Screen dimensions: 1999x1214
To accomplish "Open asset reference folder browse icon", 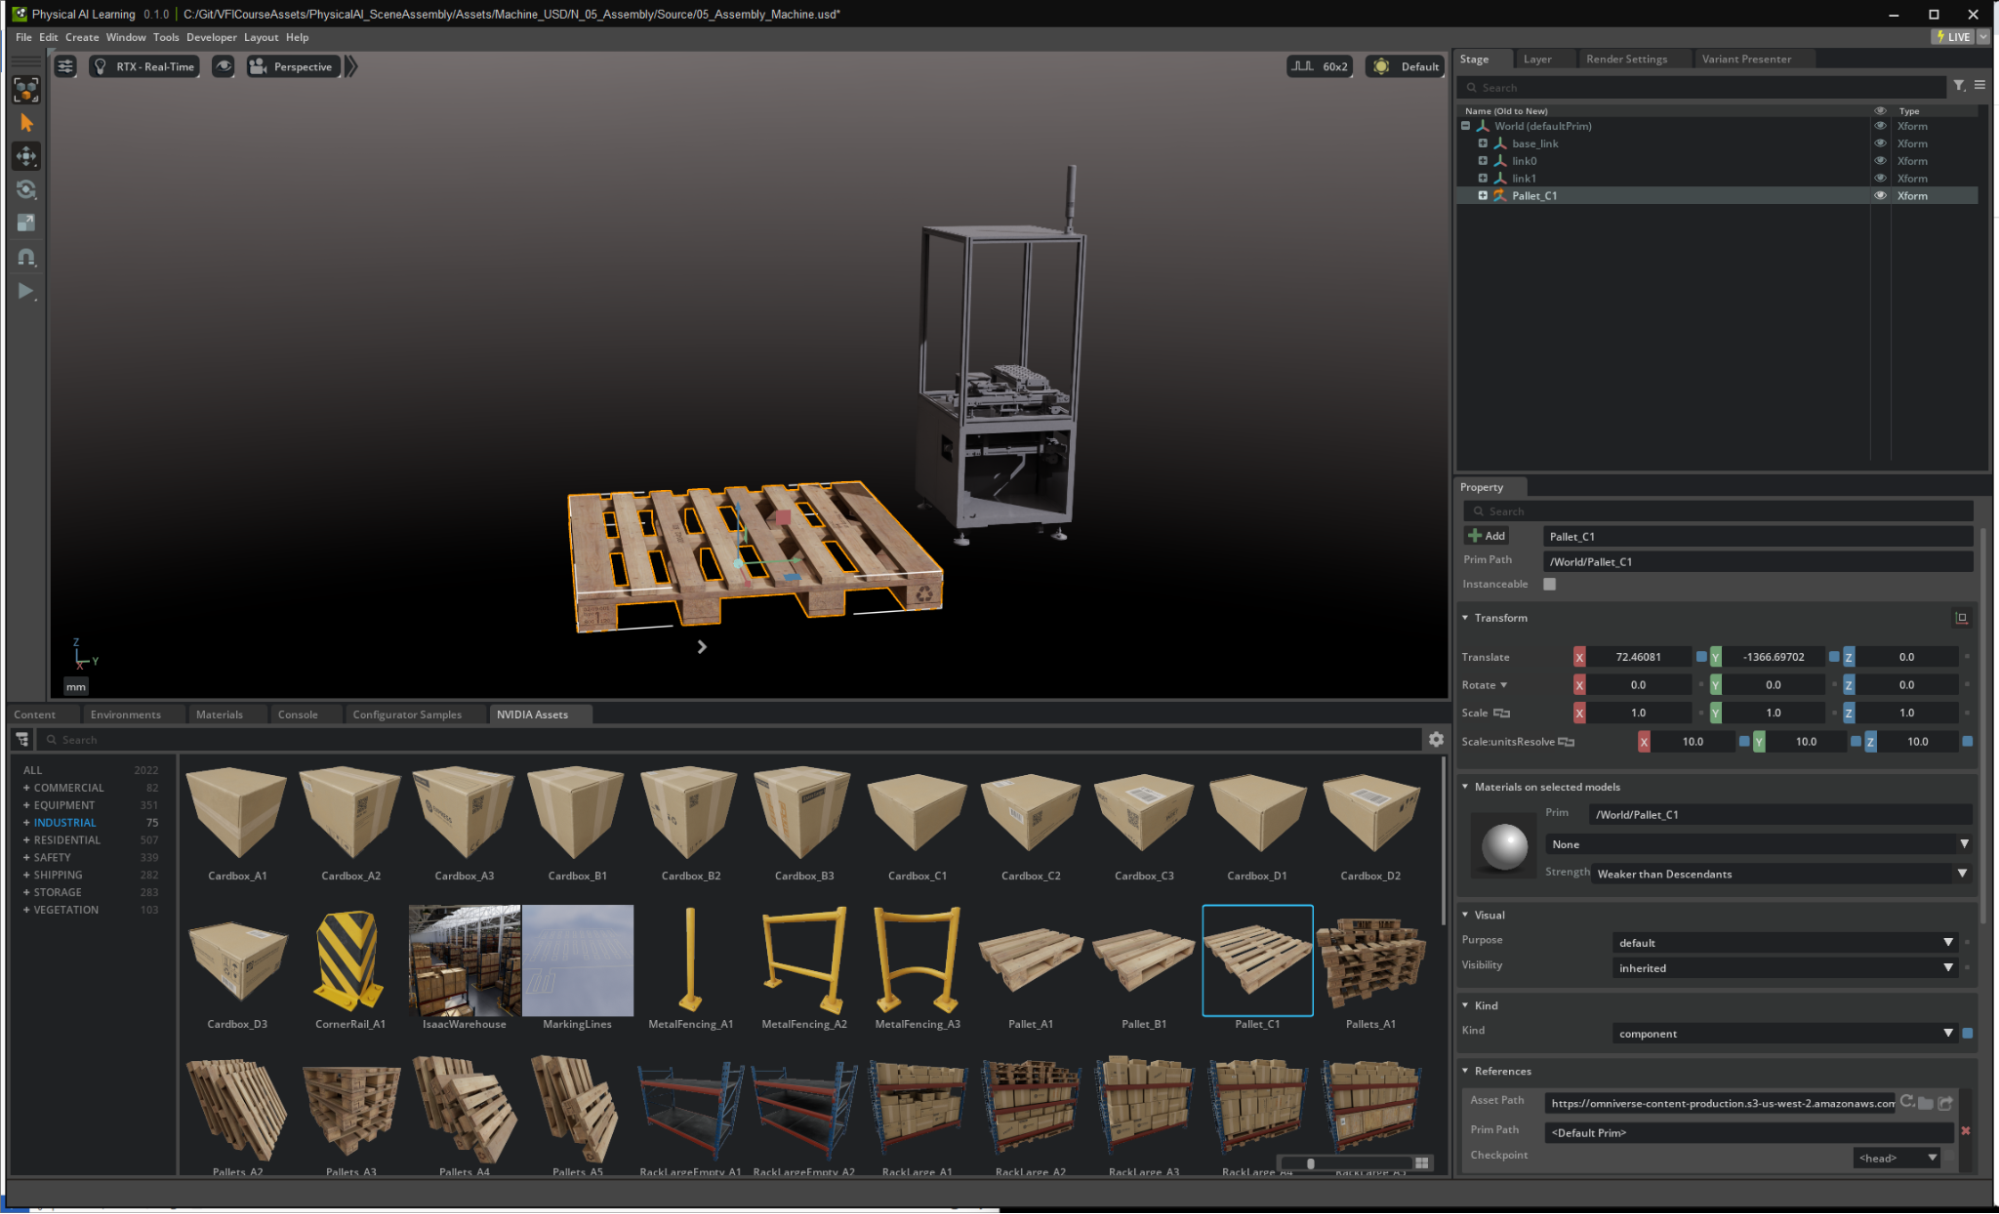I will pyautogui.click(x=1926, y=1102).
